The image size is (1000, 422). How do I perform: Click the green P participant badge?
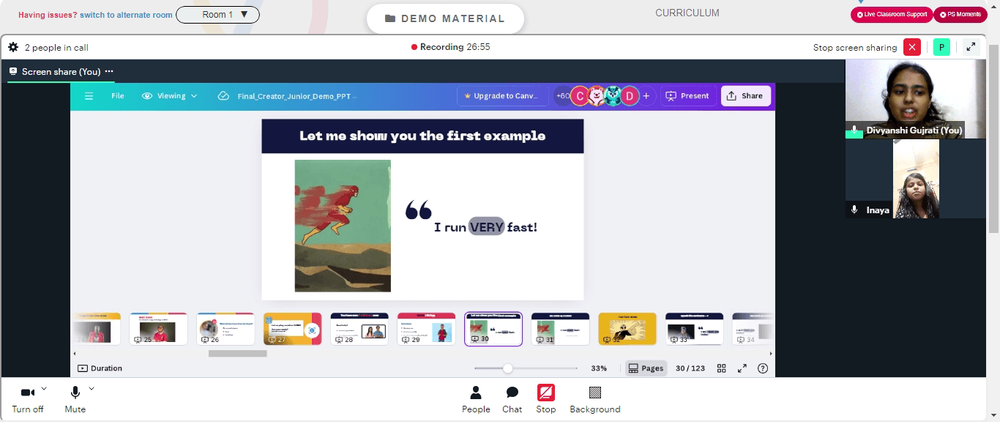(x=941, y=47)
